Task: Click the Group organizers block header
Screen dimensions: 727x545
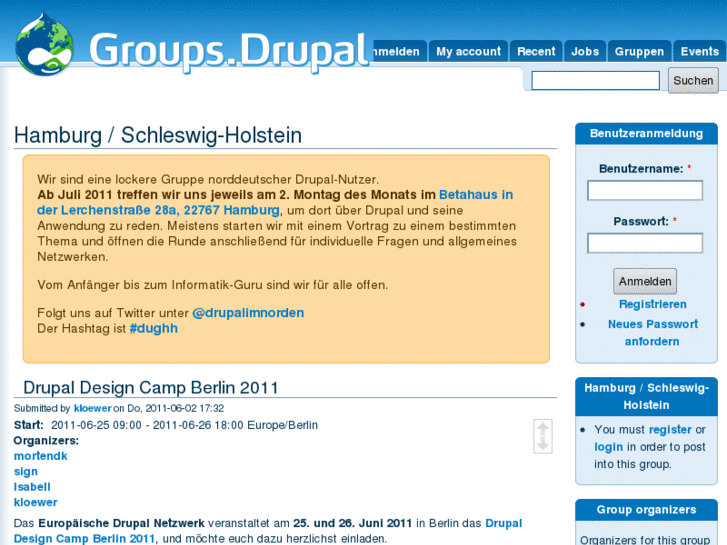Action: coord(646,510)
